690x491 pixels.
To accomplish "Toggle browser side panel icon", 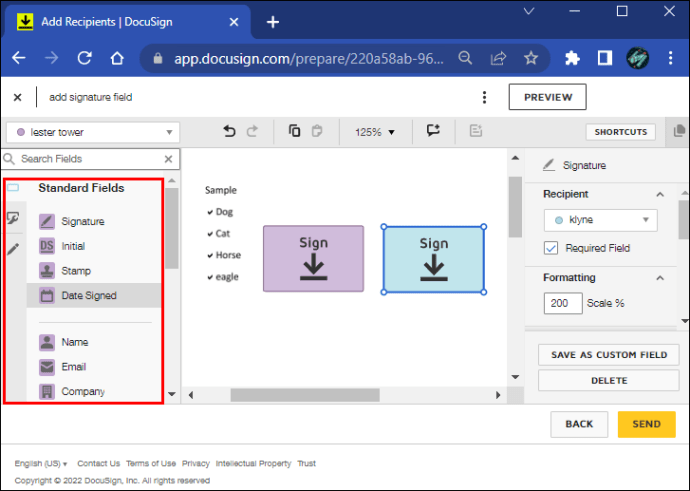I will (605, 58).
